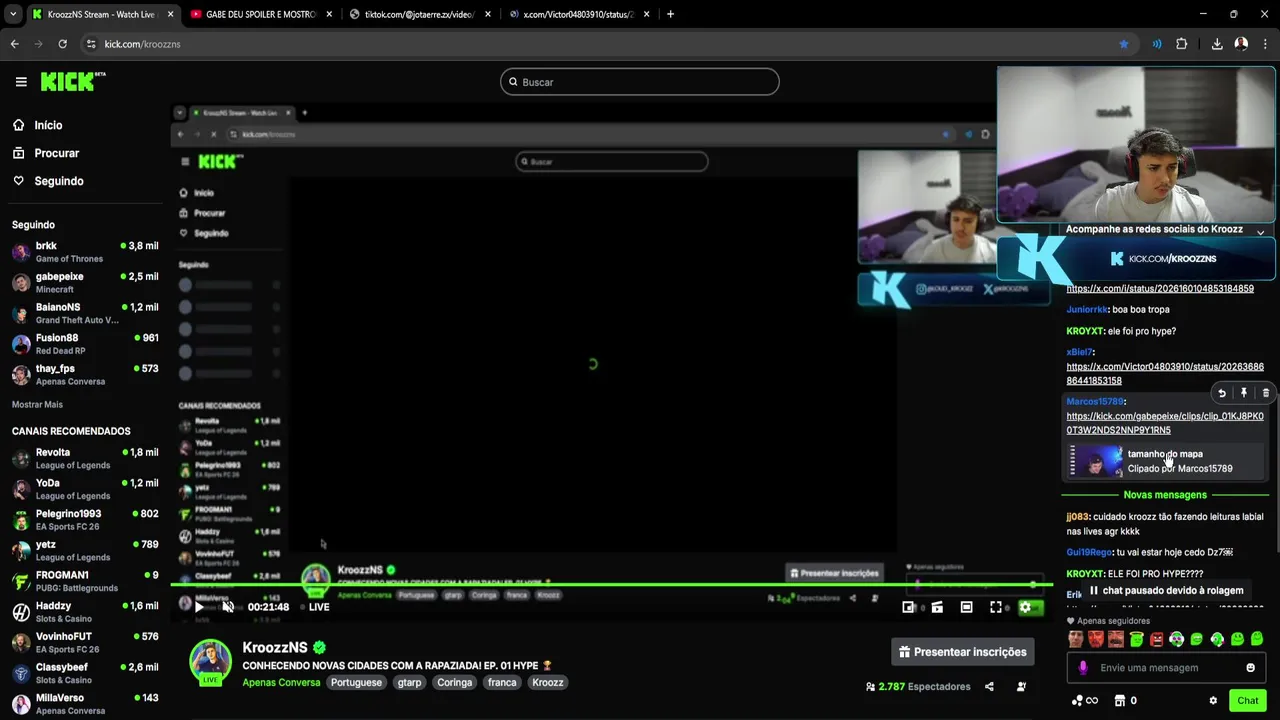
Task: Open Revolta recommended channel
Action: point(85,459)
